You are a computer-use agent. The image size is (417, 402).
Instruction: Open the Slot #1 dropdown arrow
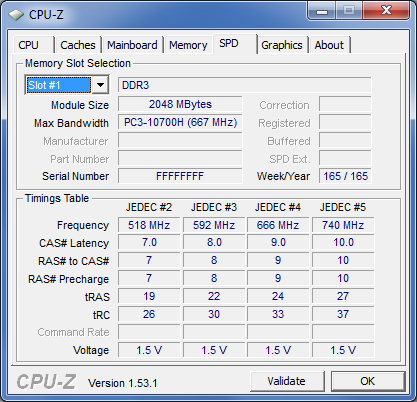pos(100,85)
